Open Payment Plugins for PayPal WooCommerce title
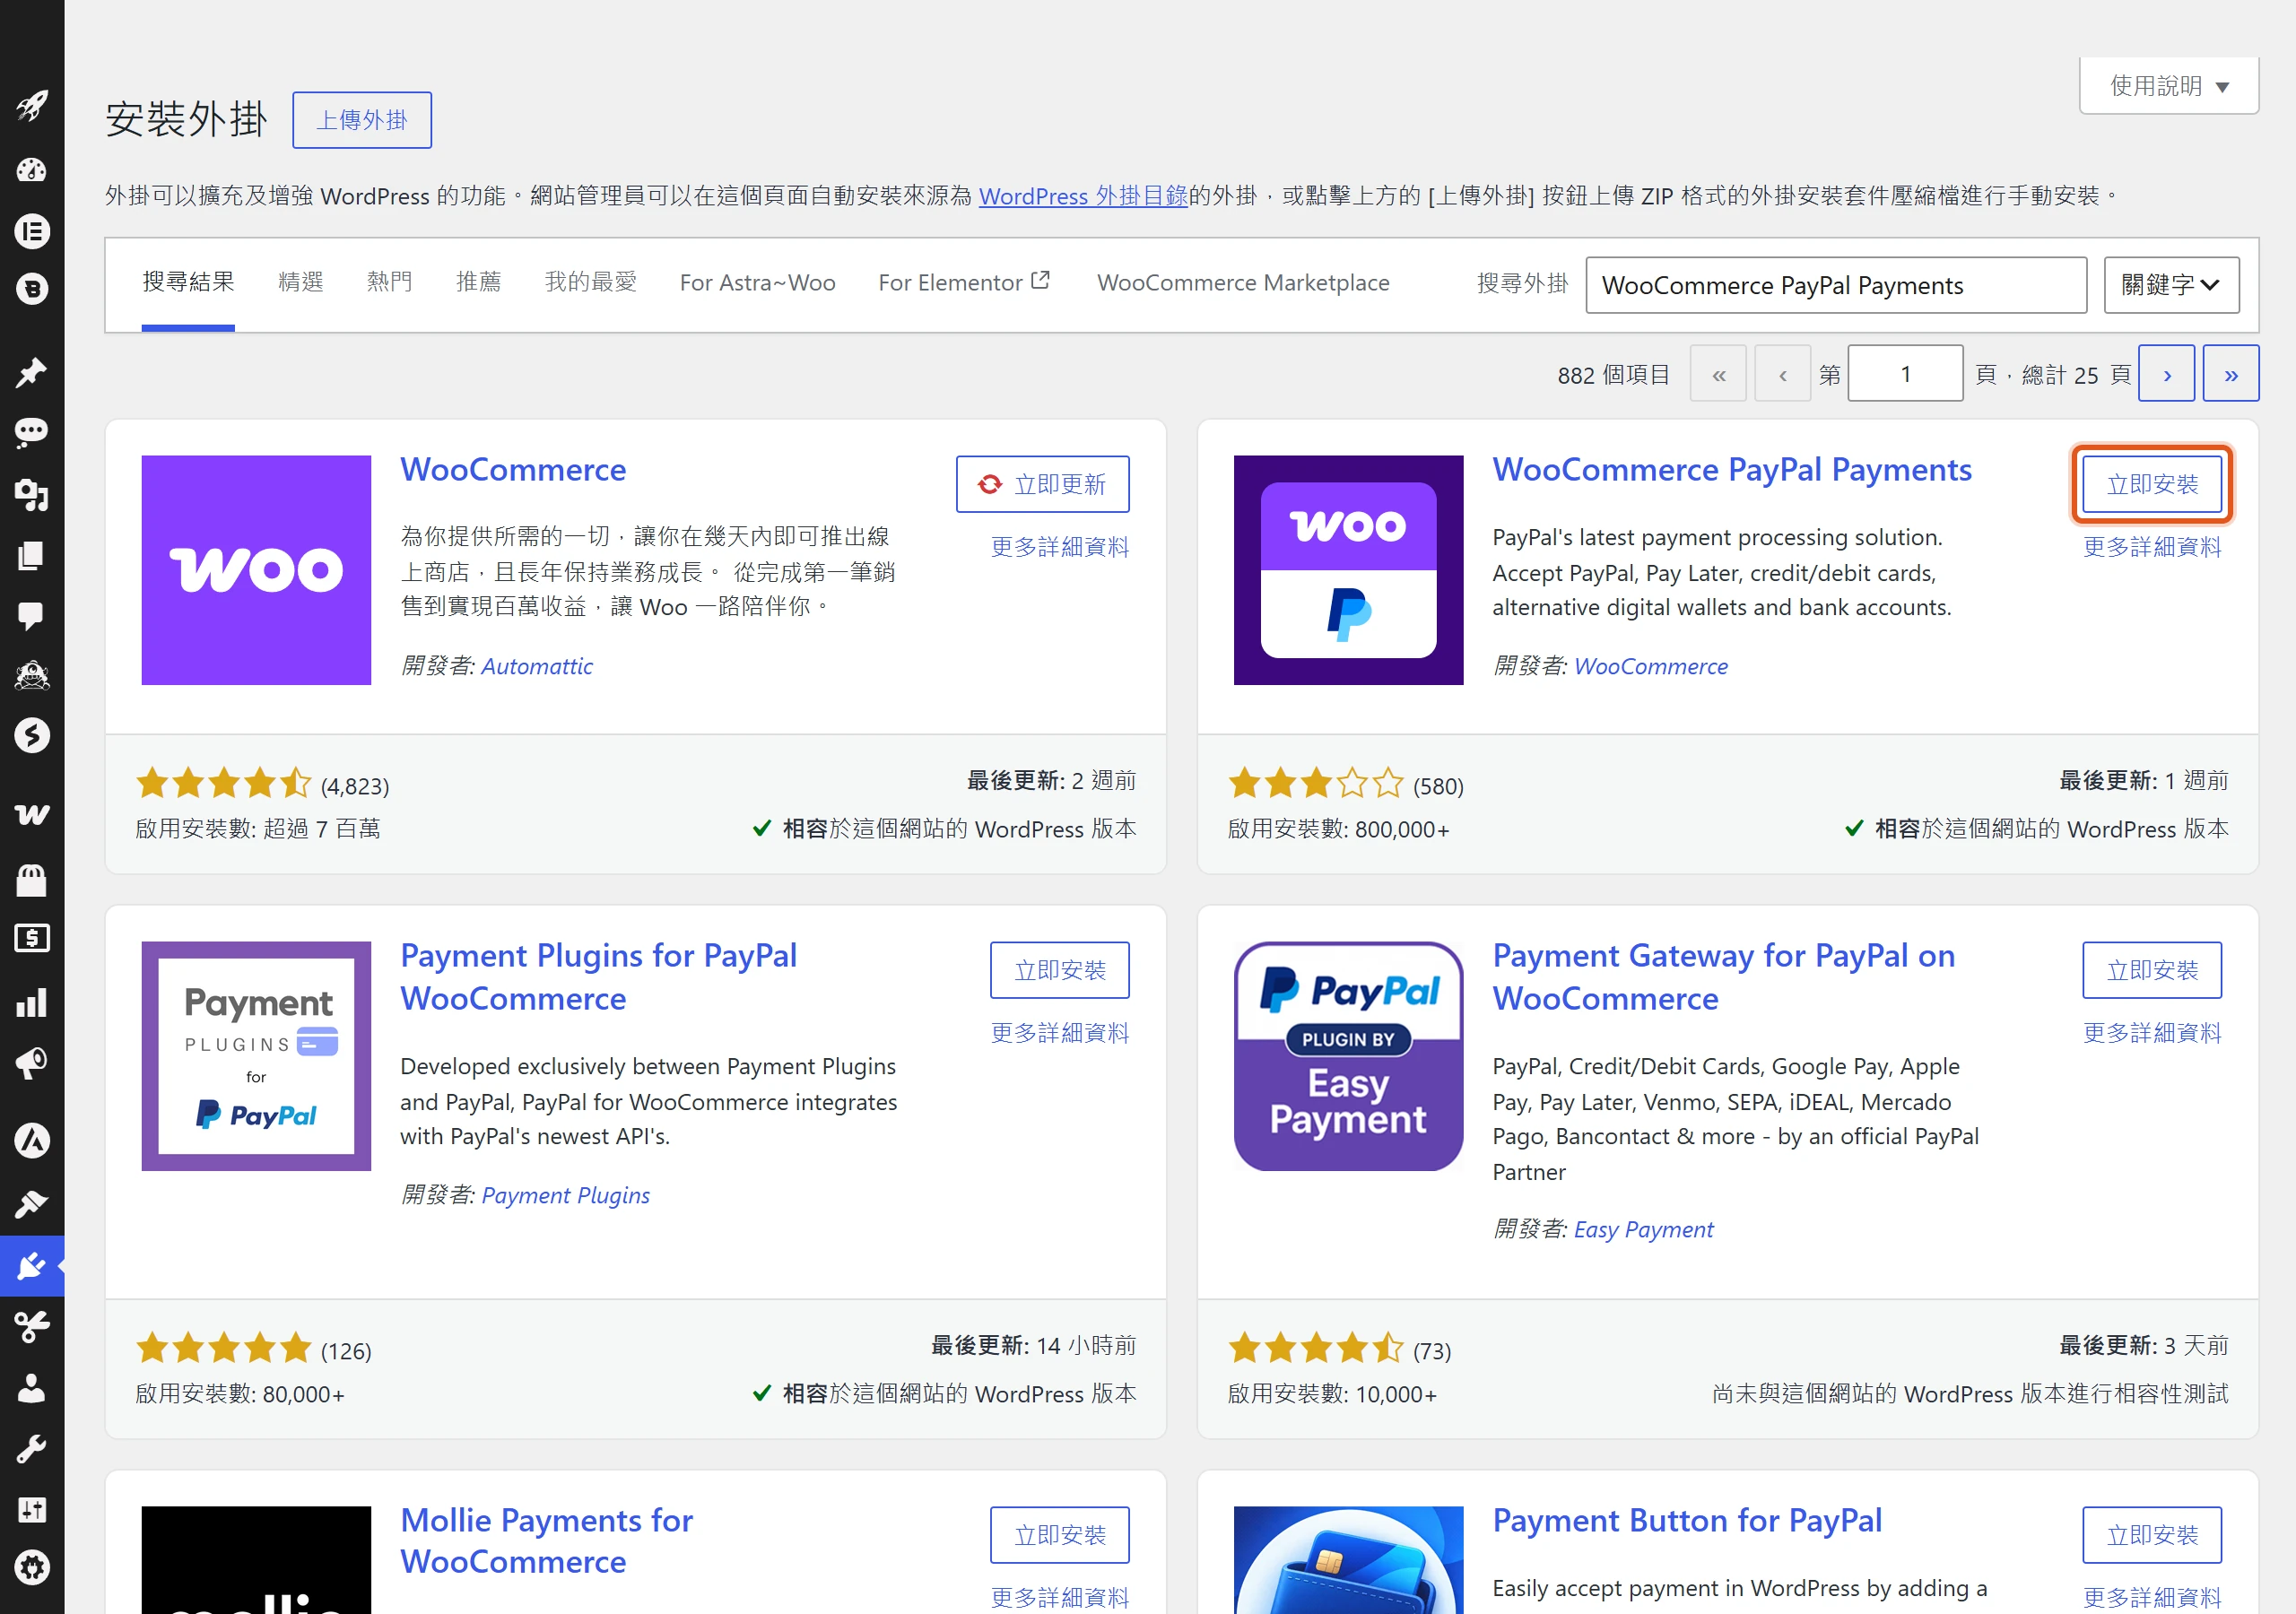2296x1614 pixels. click(599, 977)
